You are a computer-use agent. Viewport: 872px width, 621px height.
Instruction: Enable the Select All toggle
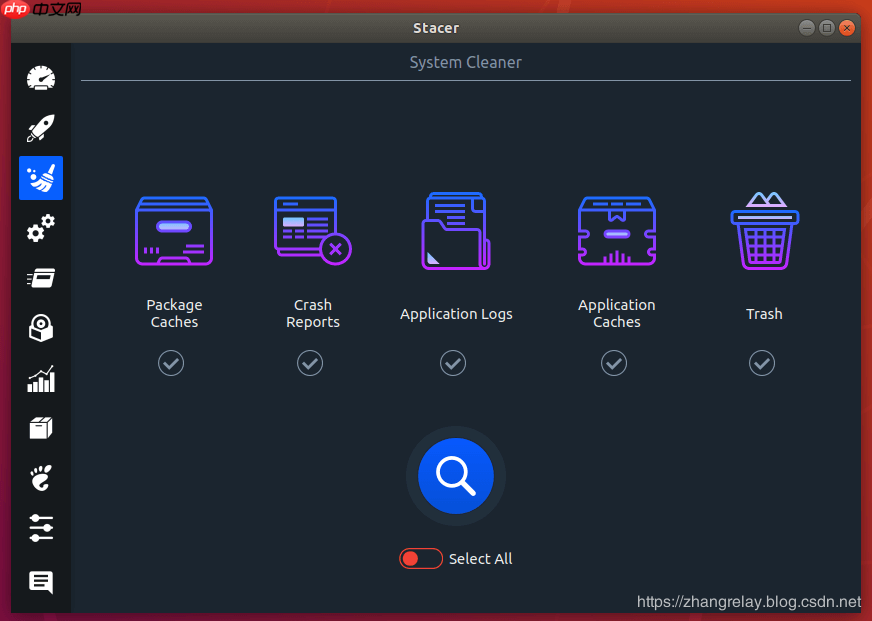[x=420, y=558]
